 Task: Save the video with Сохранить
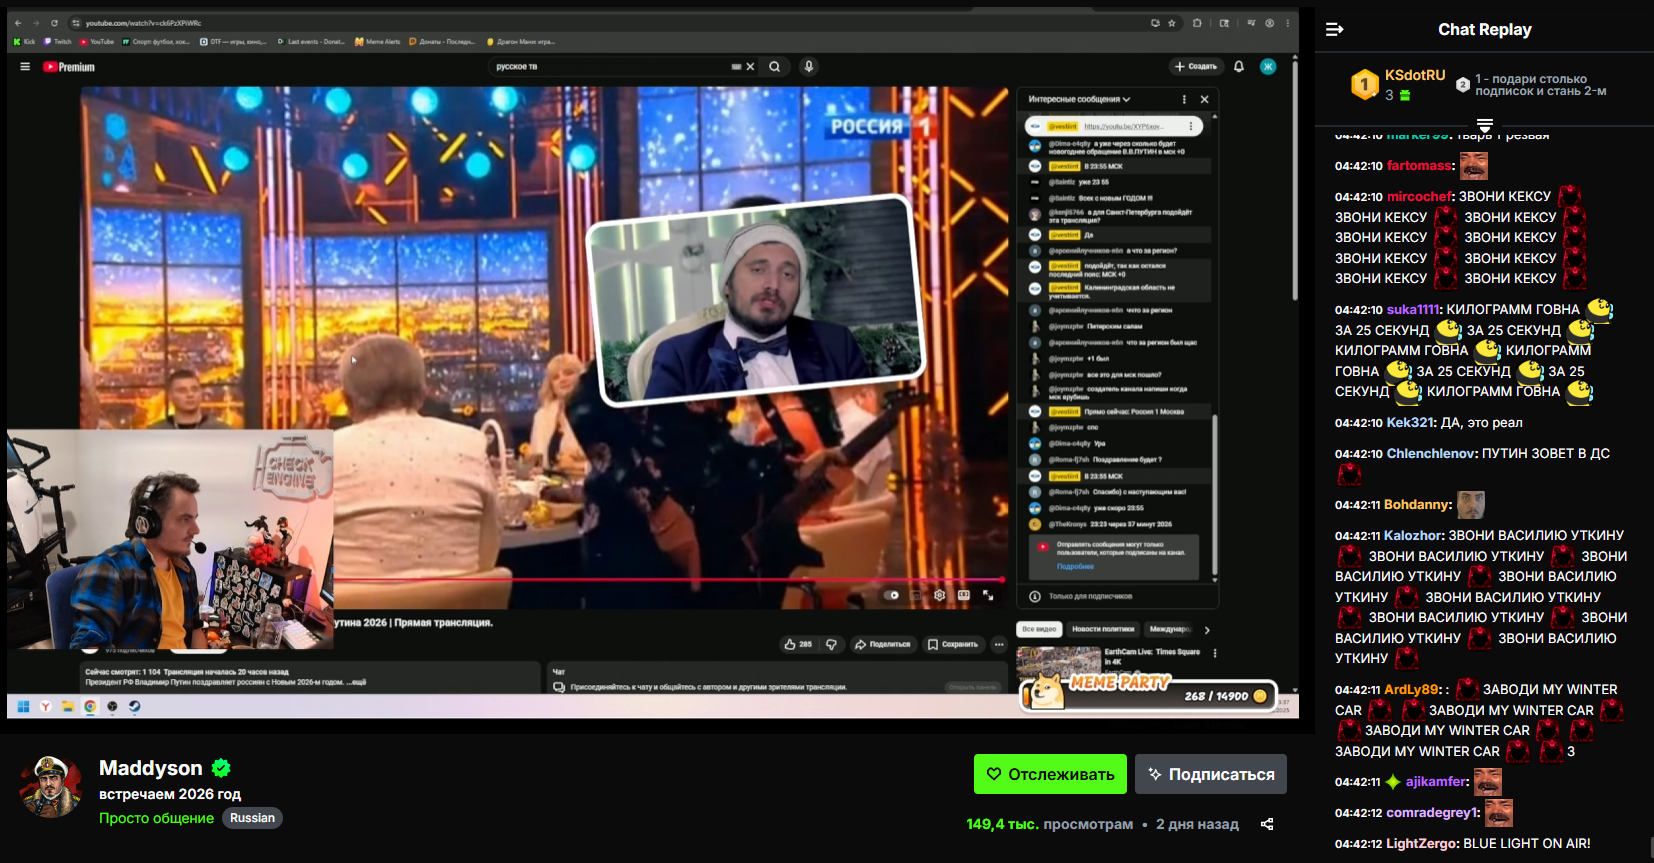click(953, 645)
